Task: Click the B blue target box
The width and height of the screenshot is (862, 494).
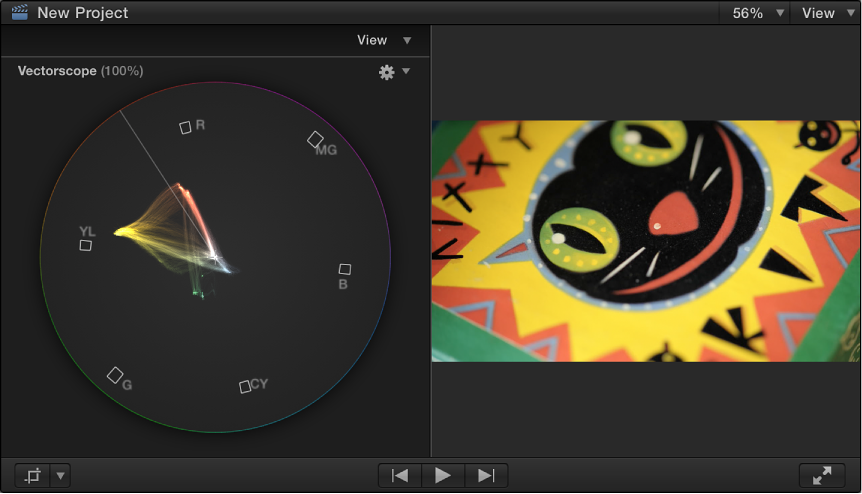Action: 345,269
